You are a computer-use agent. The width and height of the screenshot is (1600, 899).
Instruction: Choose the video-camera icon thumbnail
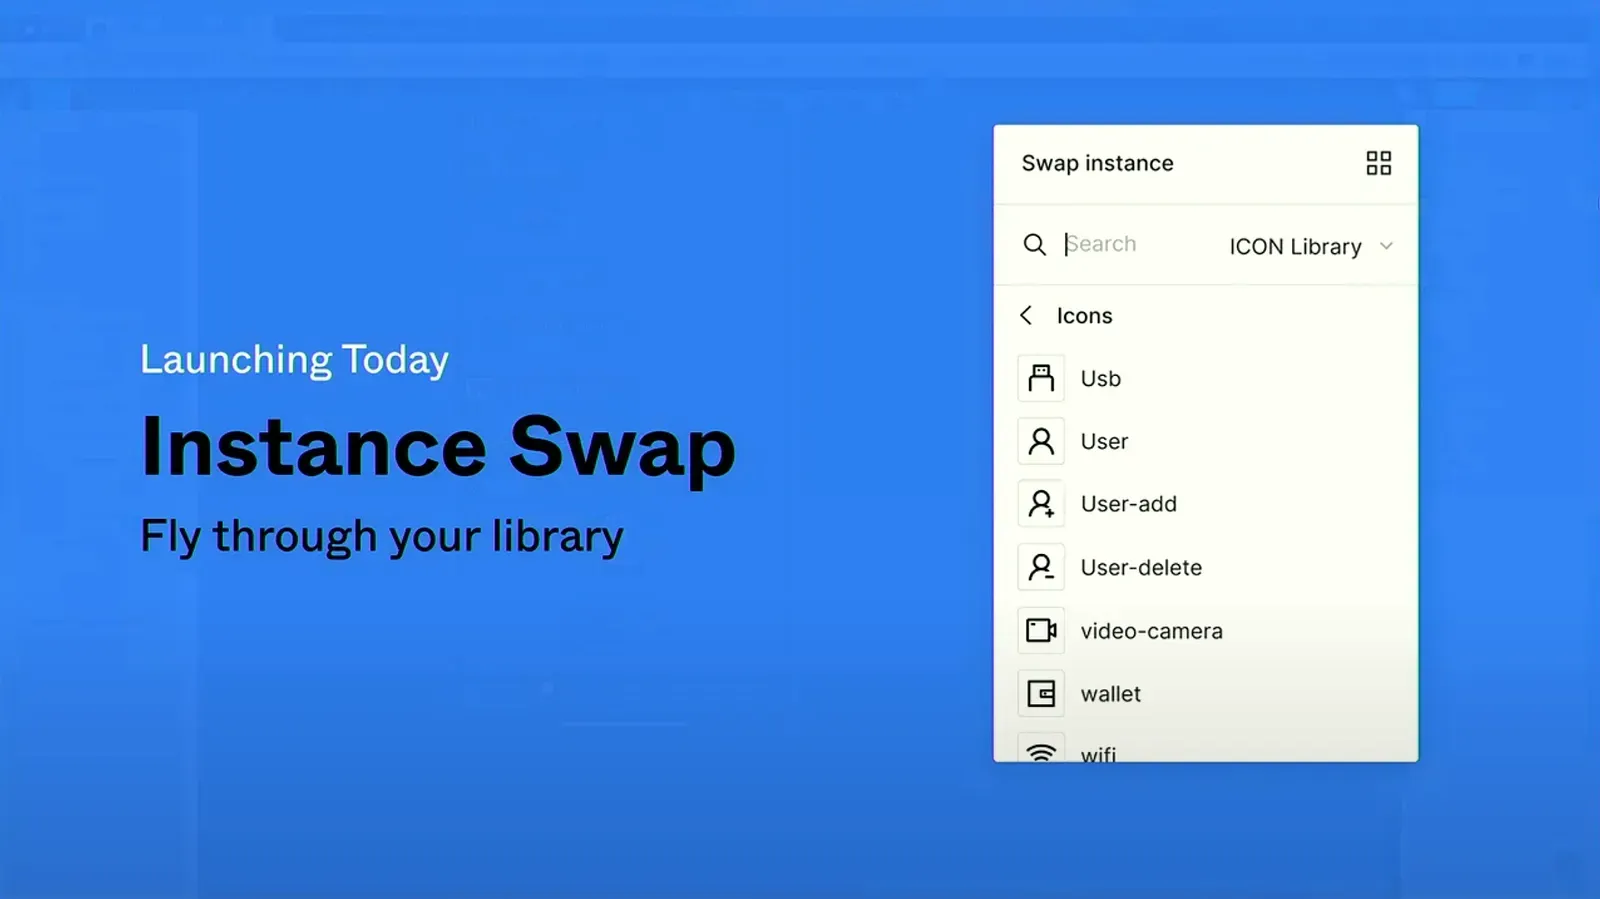tap(1041, 630)
